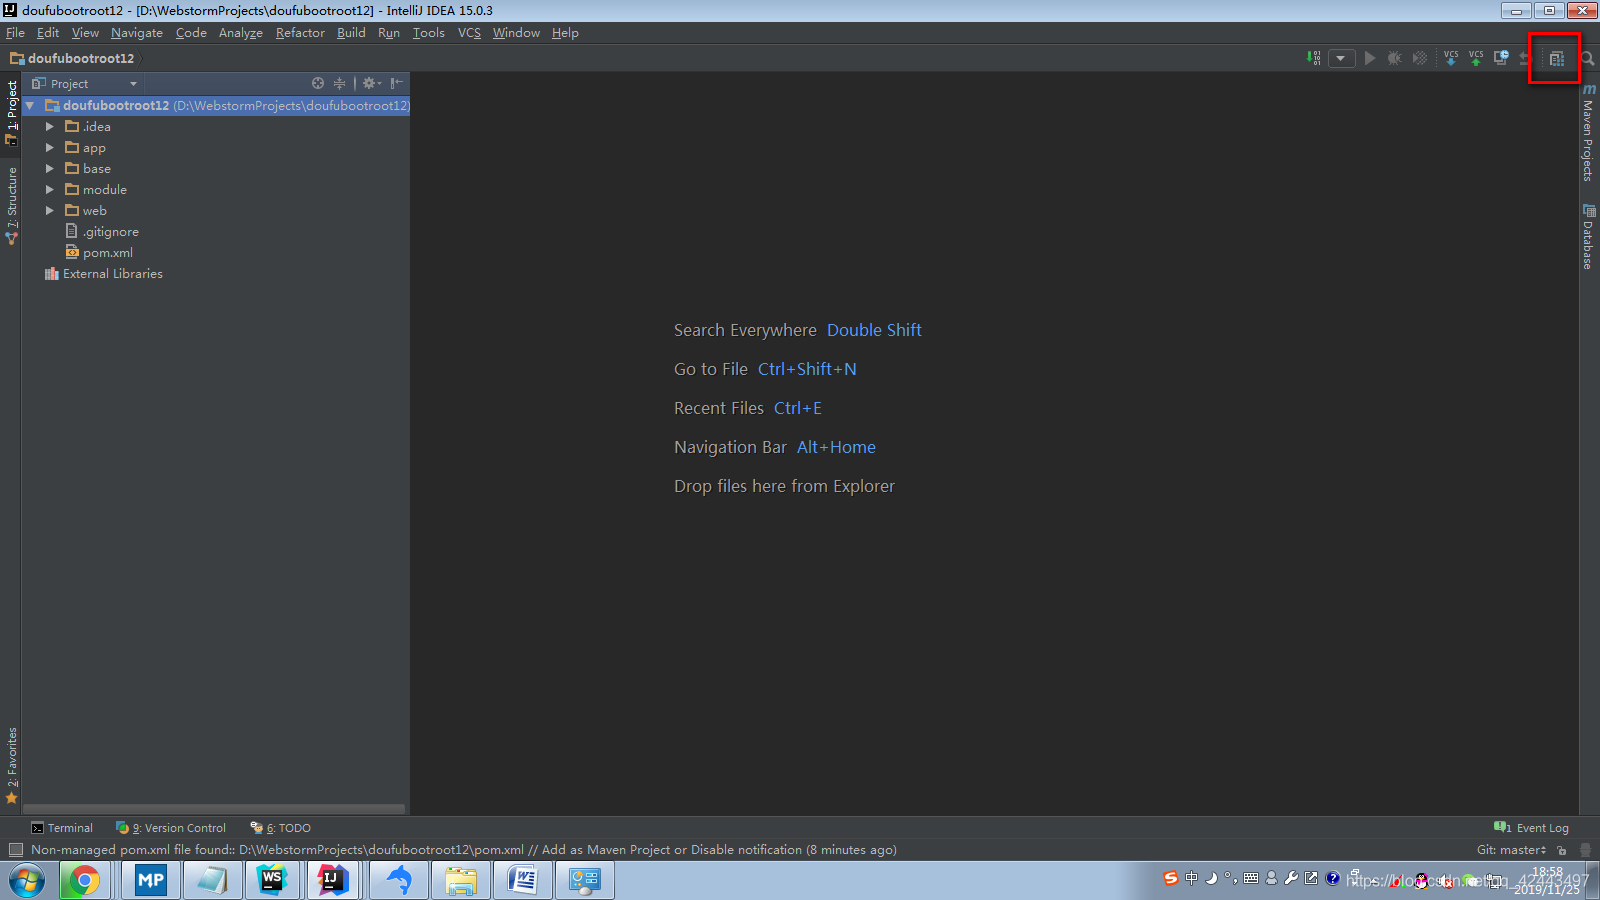Select the .gitignore file

click(102, 231)
